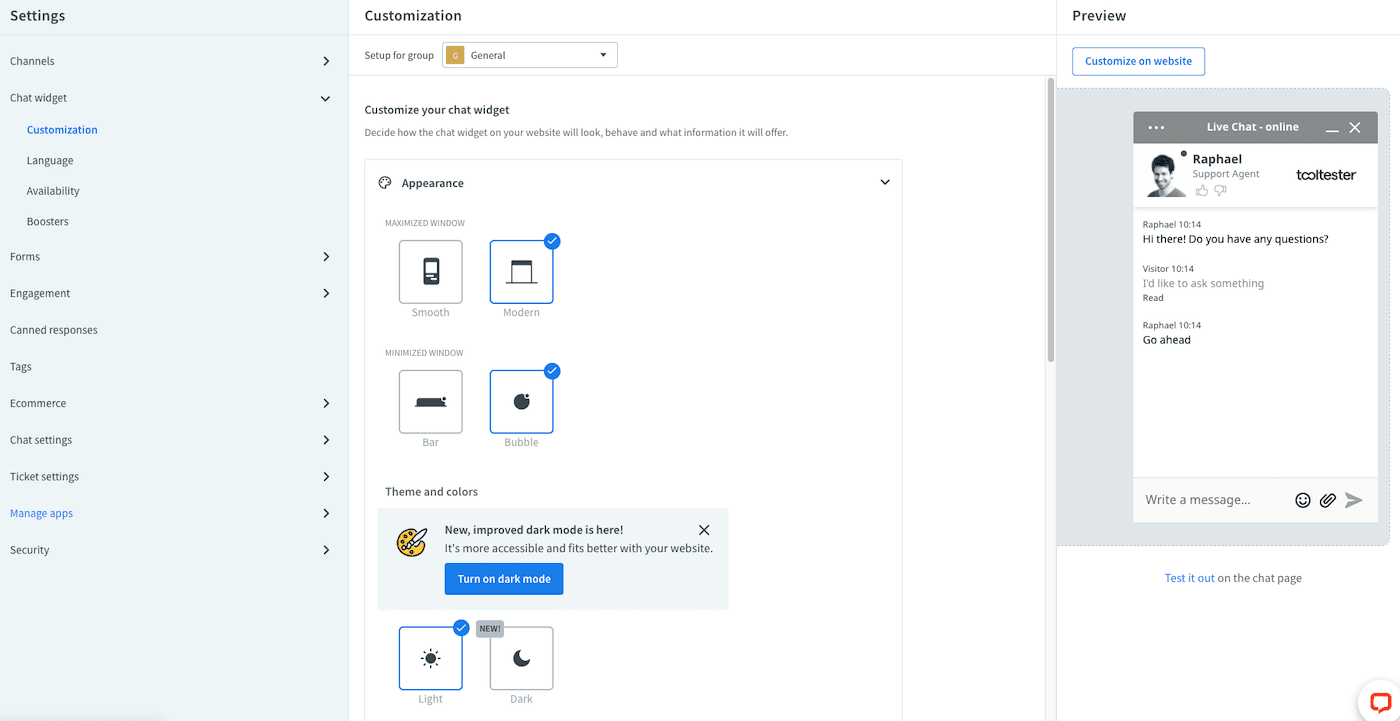
Task: Choose the Bar minimized window option
Action: click(x=430, y=402)
